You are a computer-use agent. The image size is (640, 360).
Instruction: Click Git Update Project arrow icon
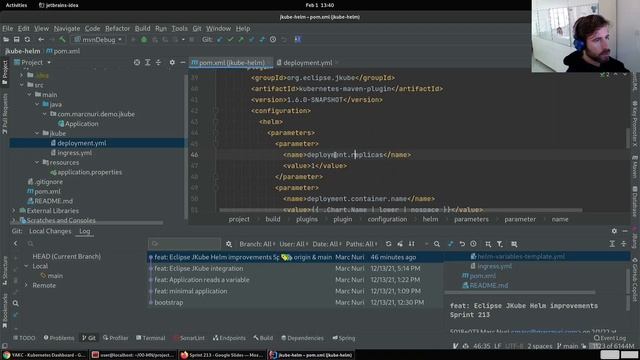tap(220, 40)
